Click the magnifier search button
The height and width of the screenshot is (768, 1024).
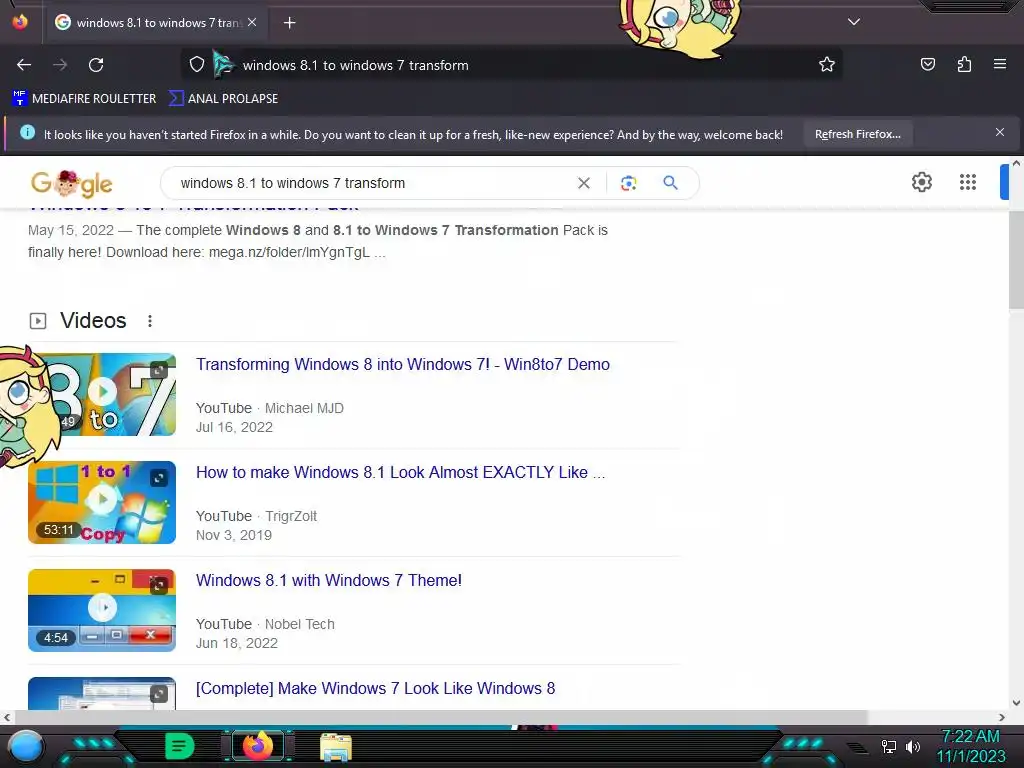click(670, 183)
